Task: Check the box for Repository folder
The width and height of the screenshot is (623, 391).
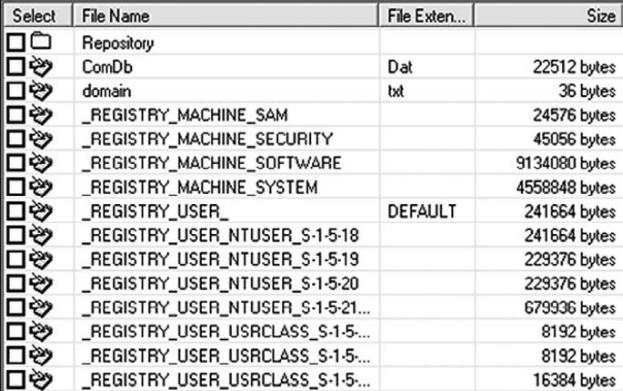Action: point(16,42)
